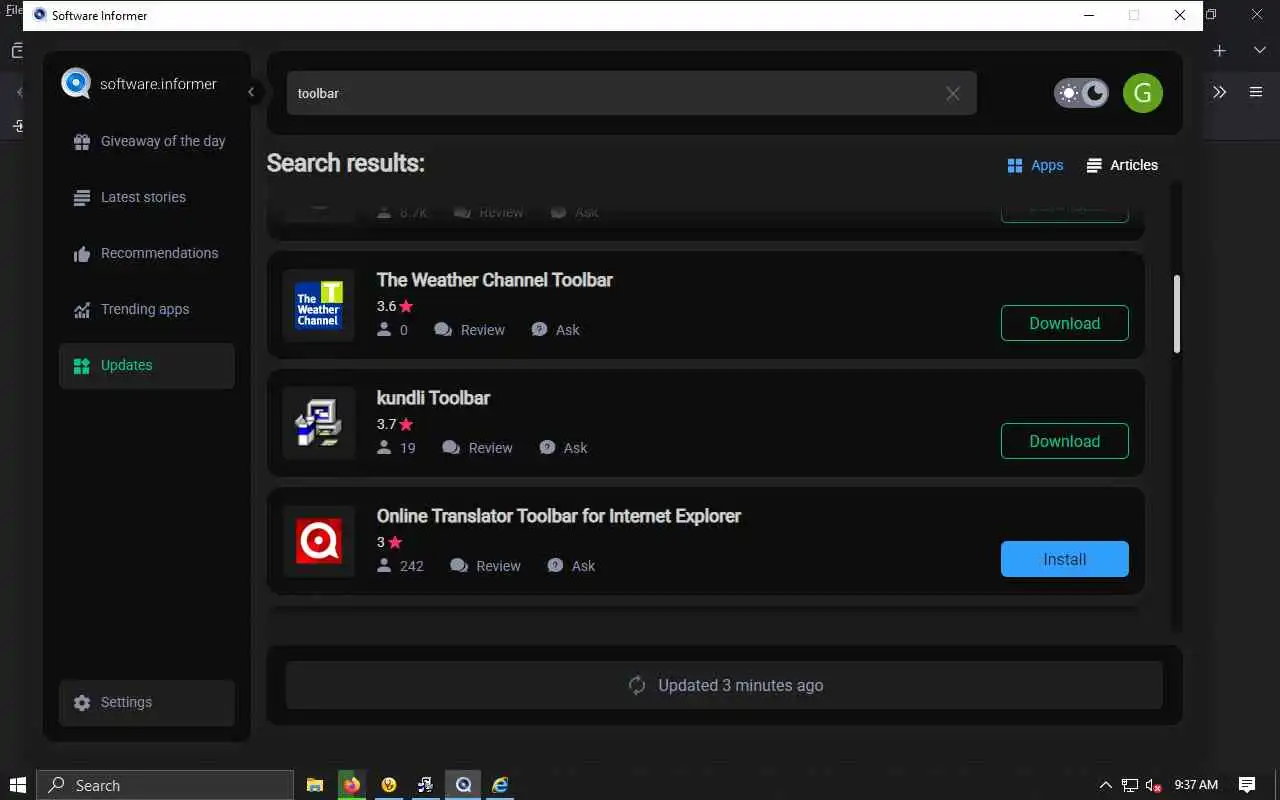Open the Windows Start menu
This screenshot has height=800, width=1280.
(x=17, y=785)
